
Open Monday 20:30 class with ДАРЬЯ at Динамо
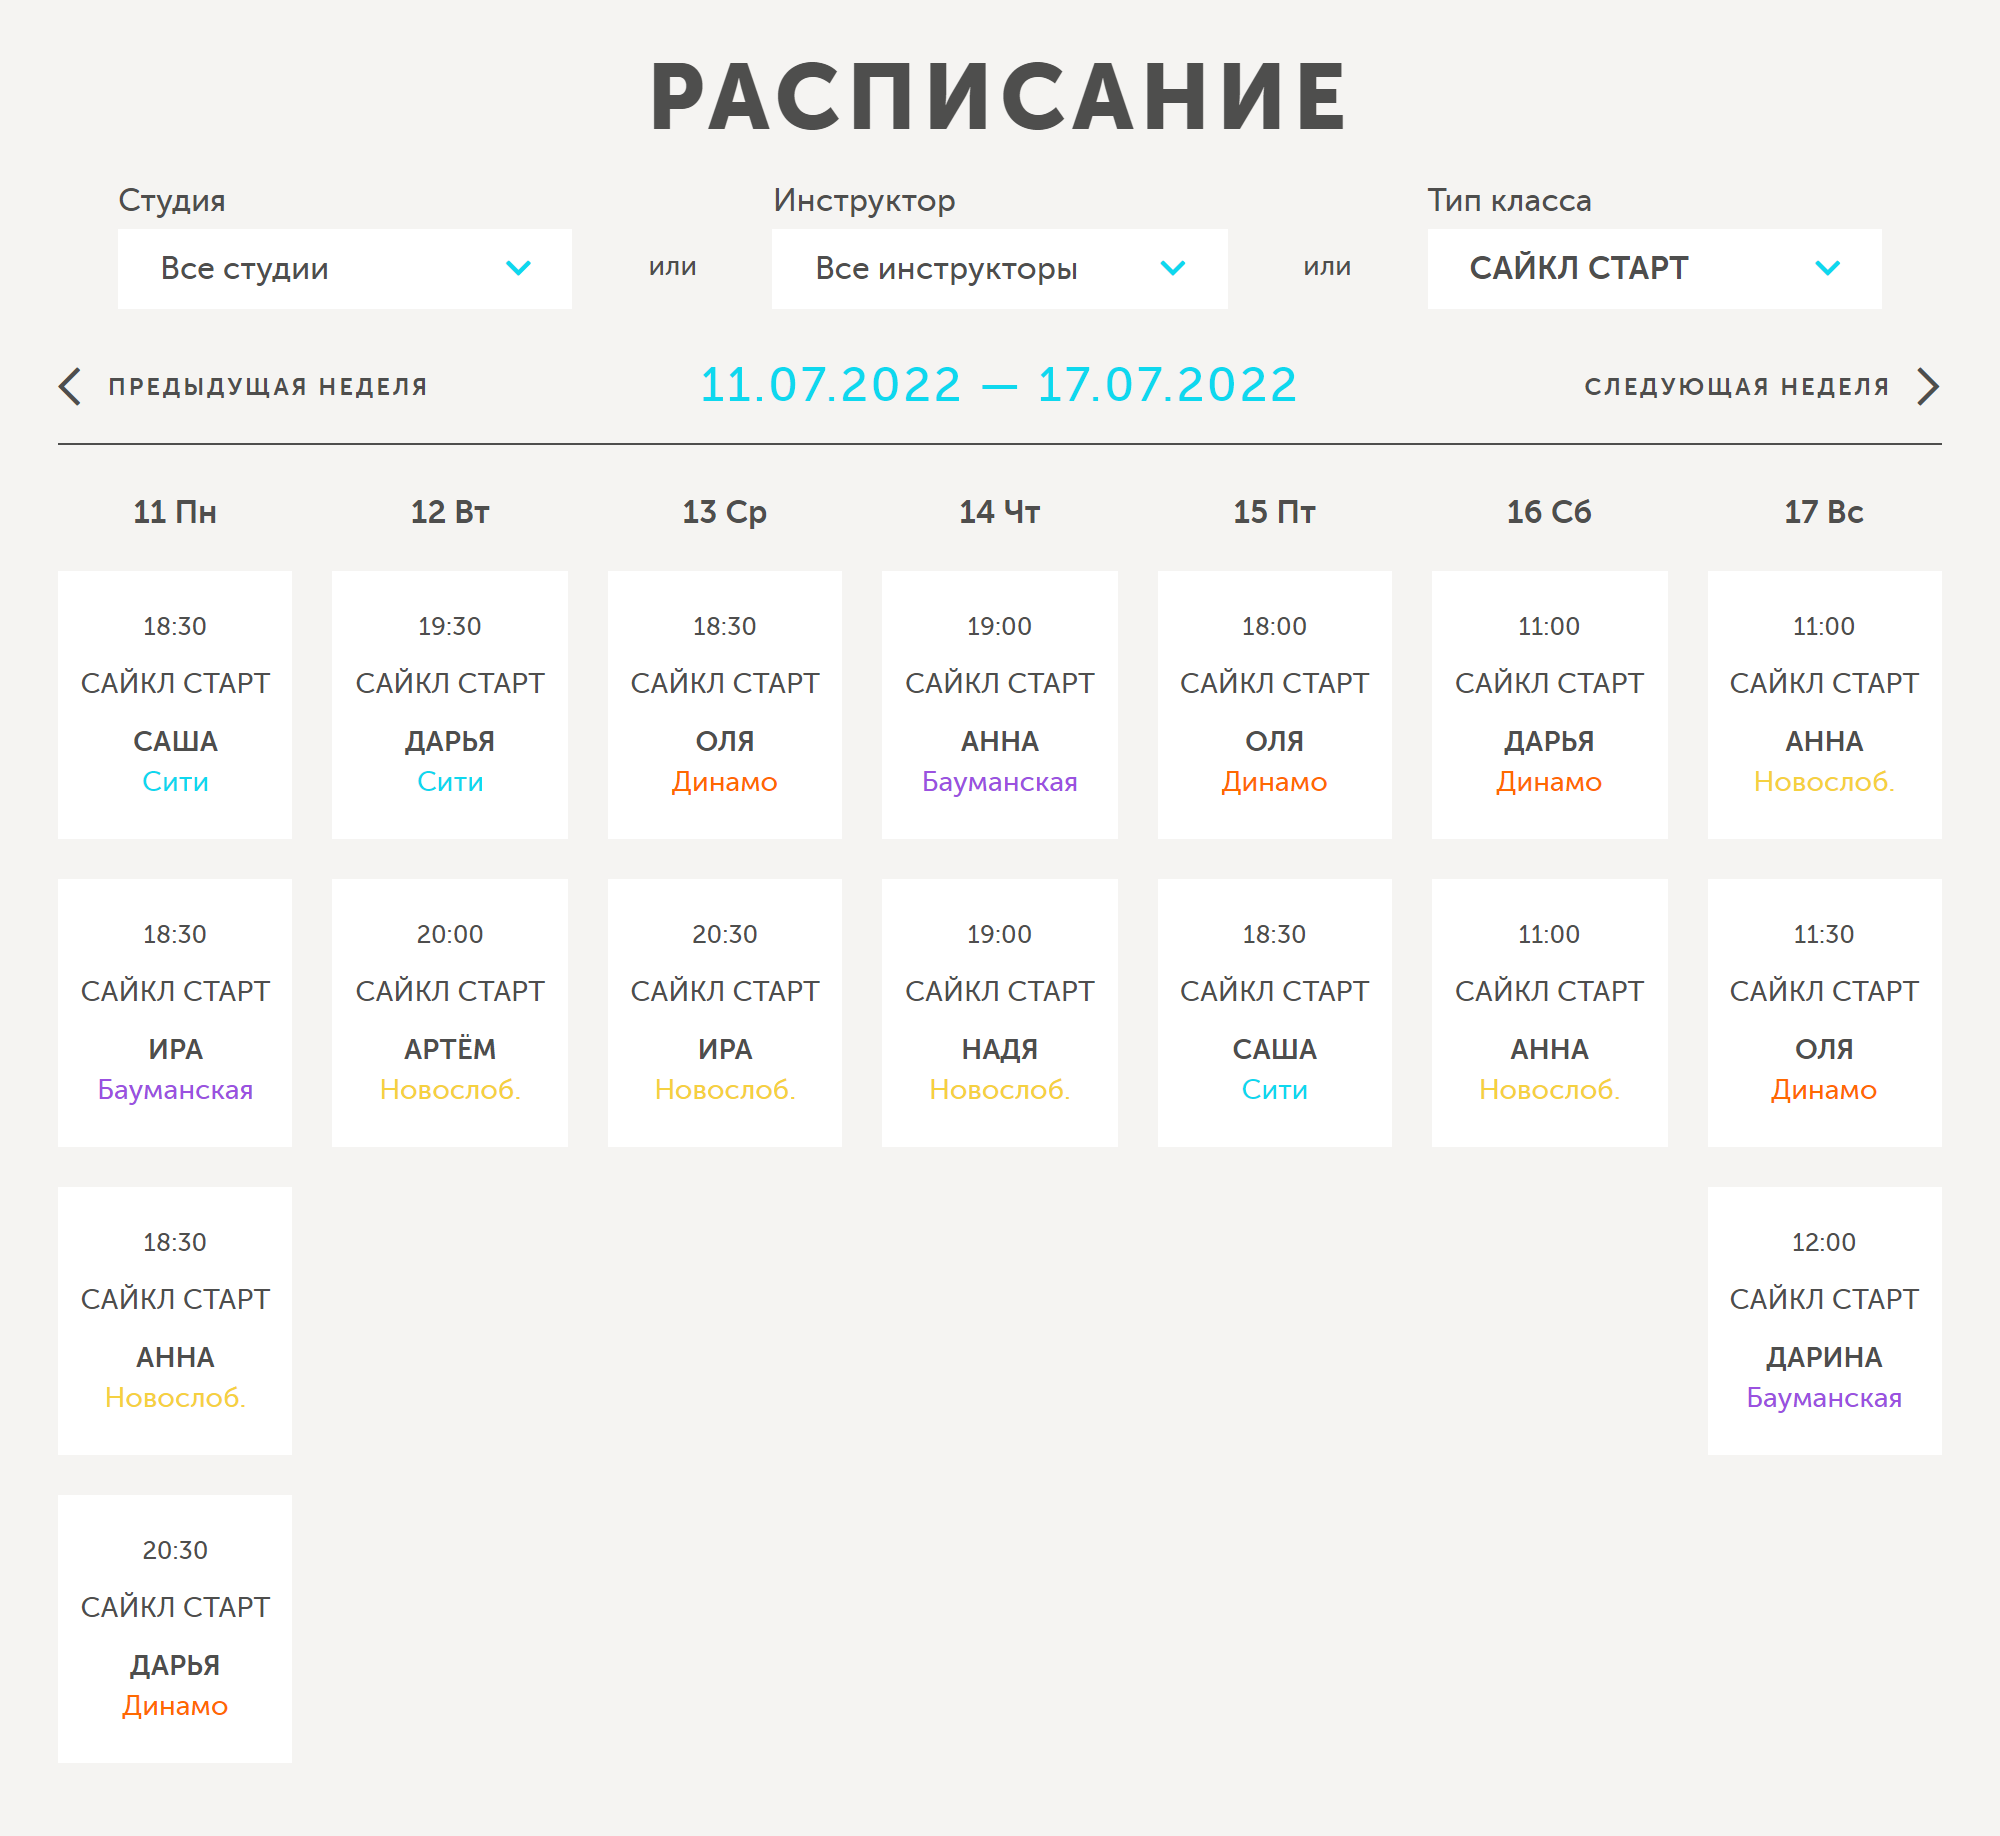coord(175,1629)
